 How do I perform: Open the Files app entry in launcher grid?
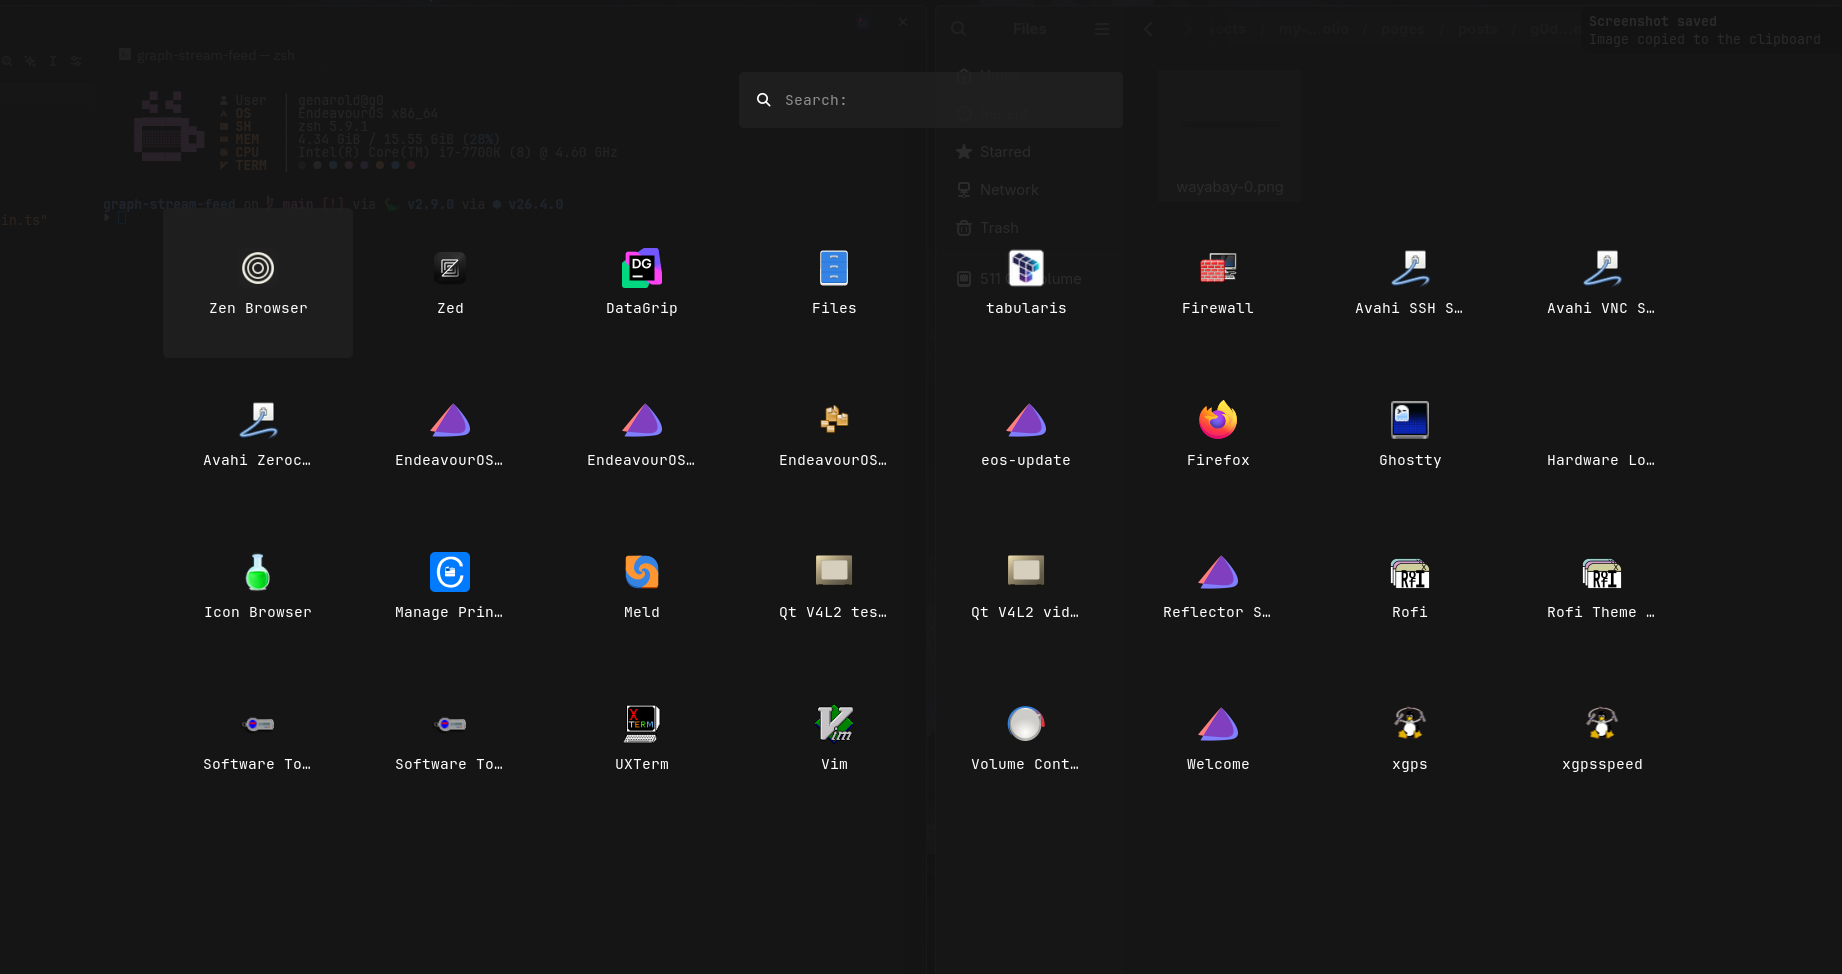point(834,284)
